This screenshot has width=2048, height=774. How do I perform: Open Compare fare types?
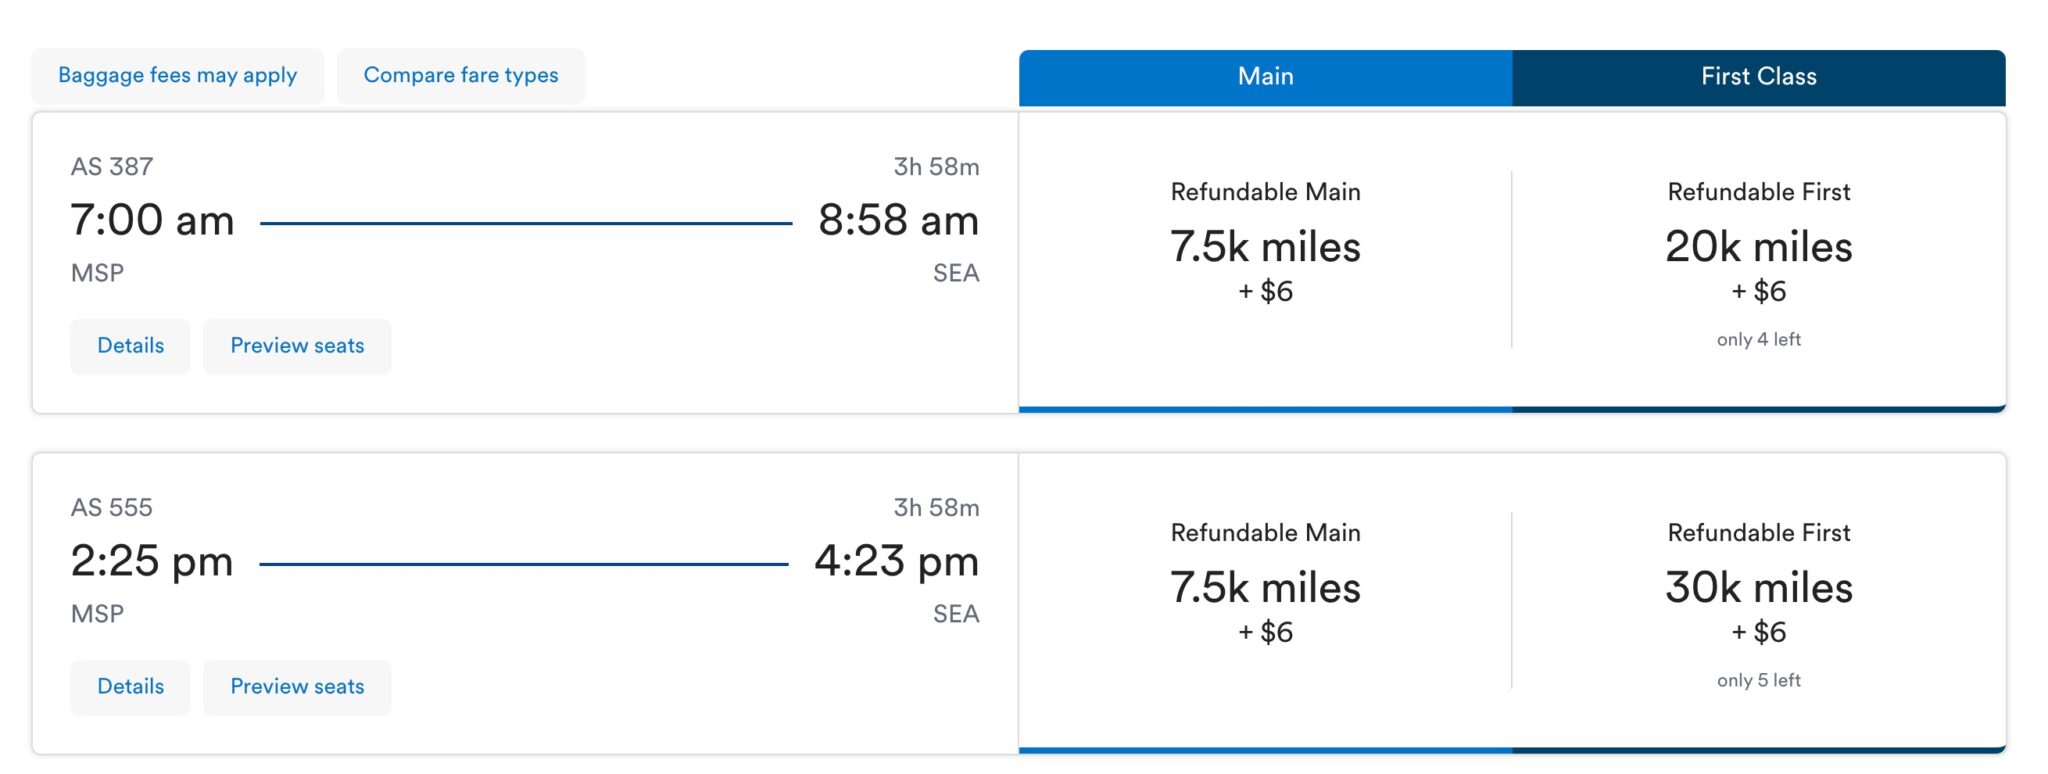point(461,75)
